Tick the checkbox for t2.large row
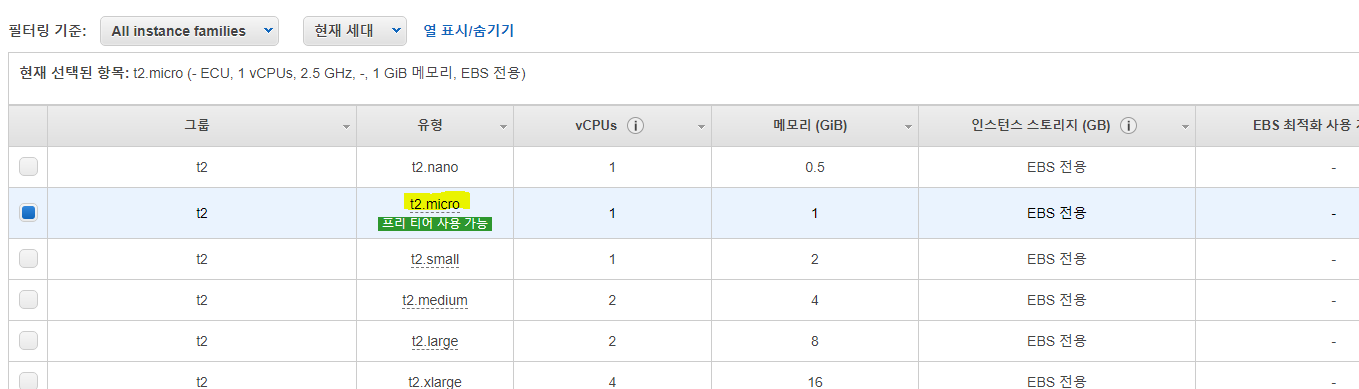The width and height of the screenshot is (1359, 389). coord(28,341)
